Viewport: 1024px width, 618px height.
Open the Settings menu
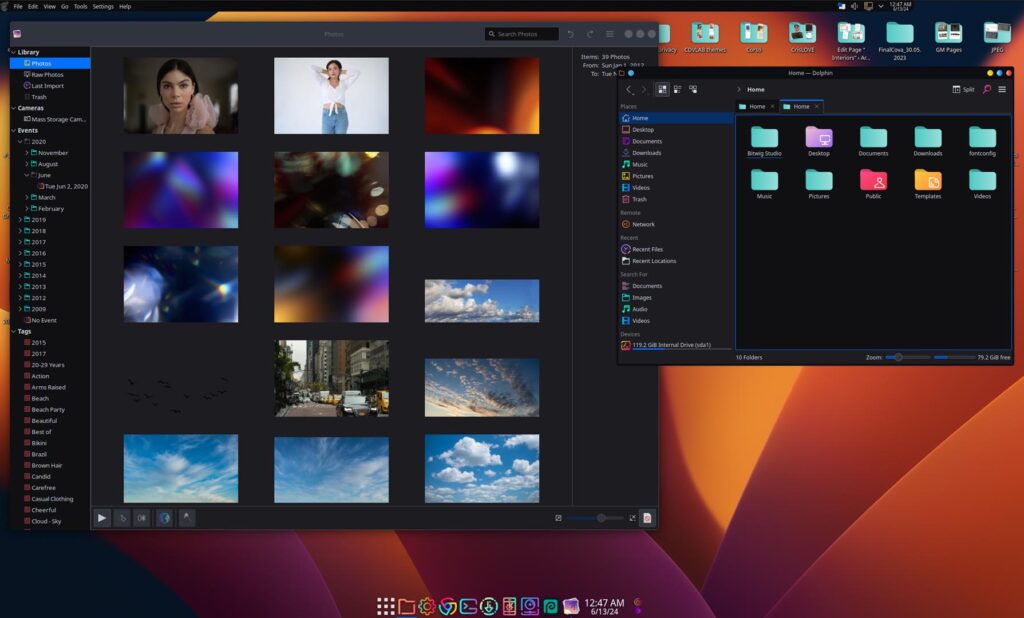click(x=102, y=5)
